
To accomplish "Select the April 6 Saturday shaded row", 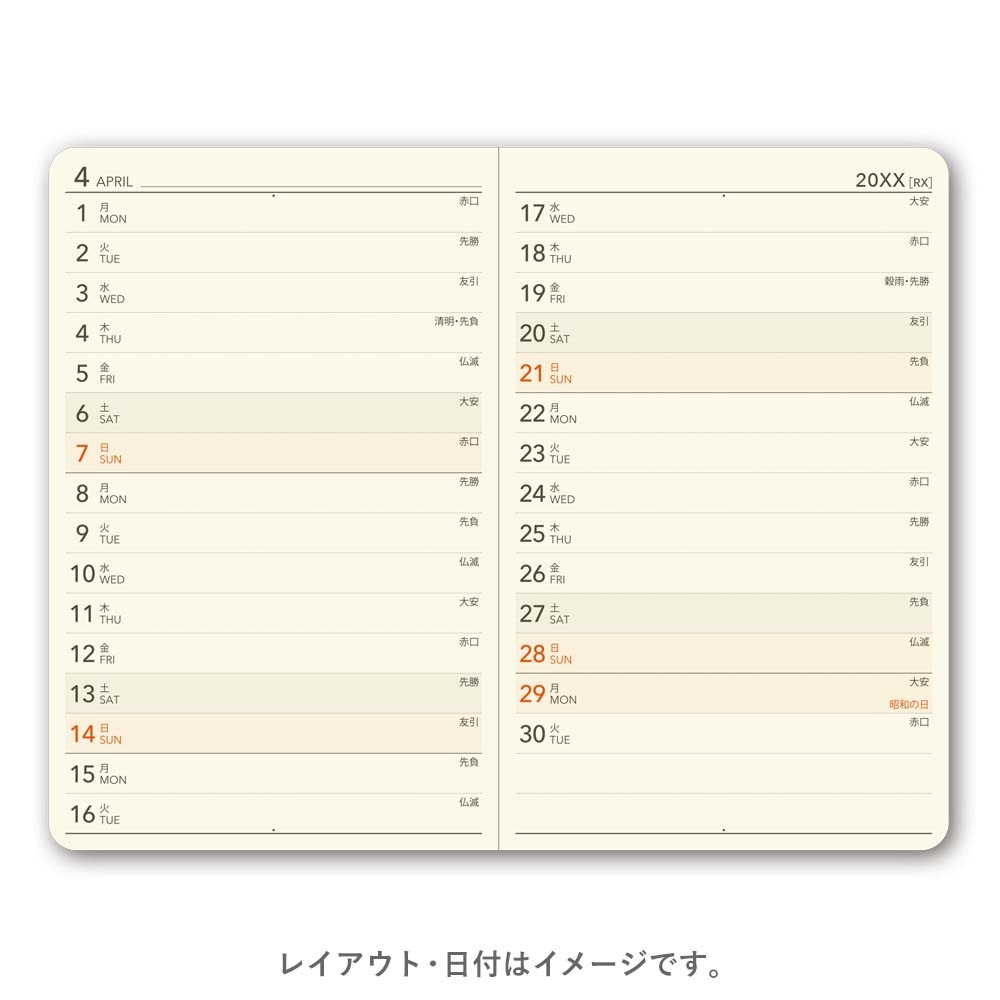I will [x=273, y=413].
